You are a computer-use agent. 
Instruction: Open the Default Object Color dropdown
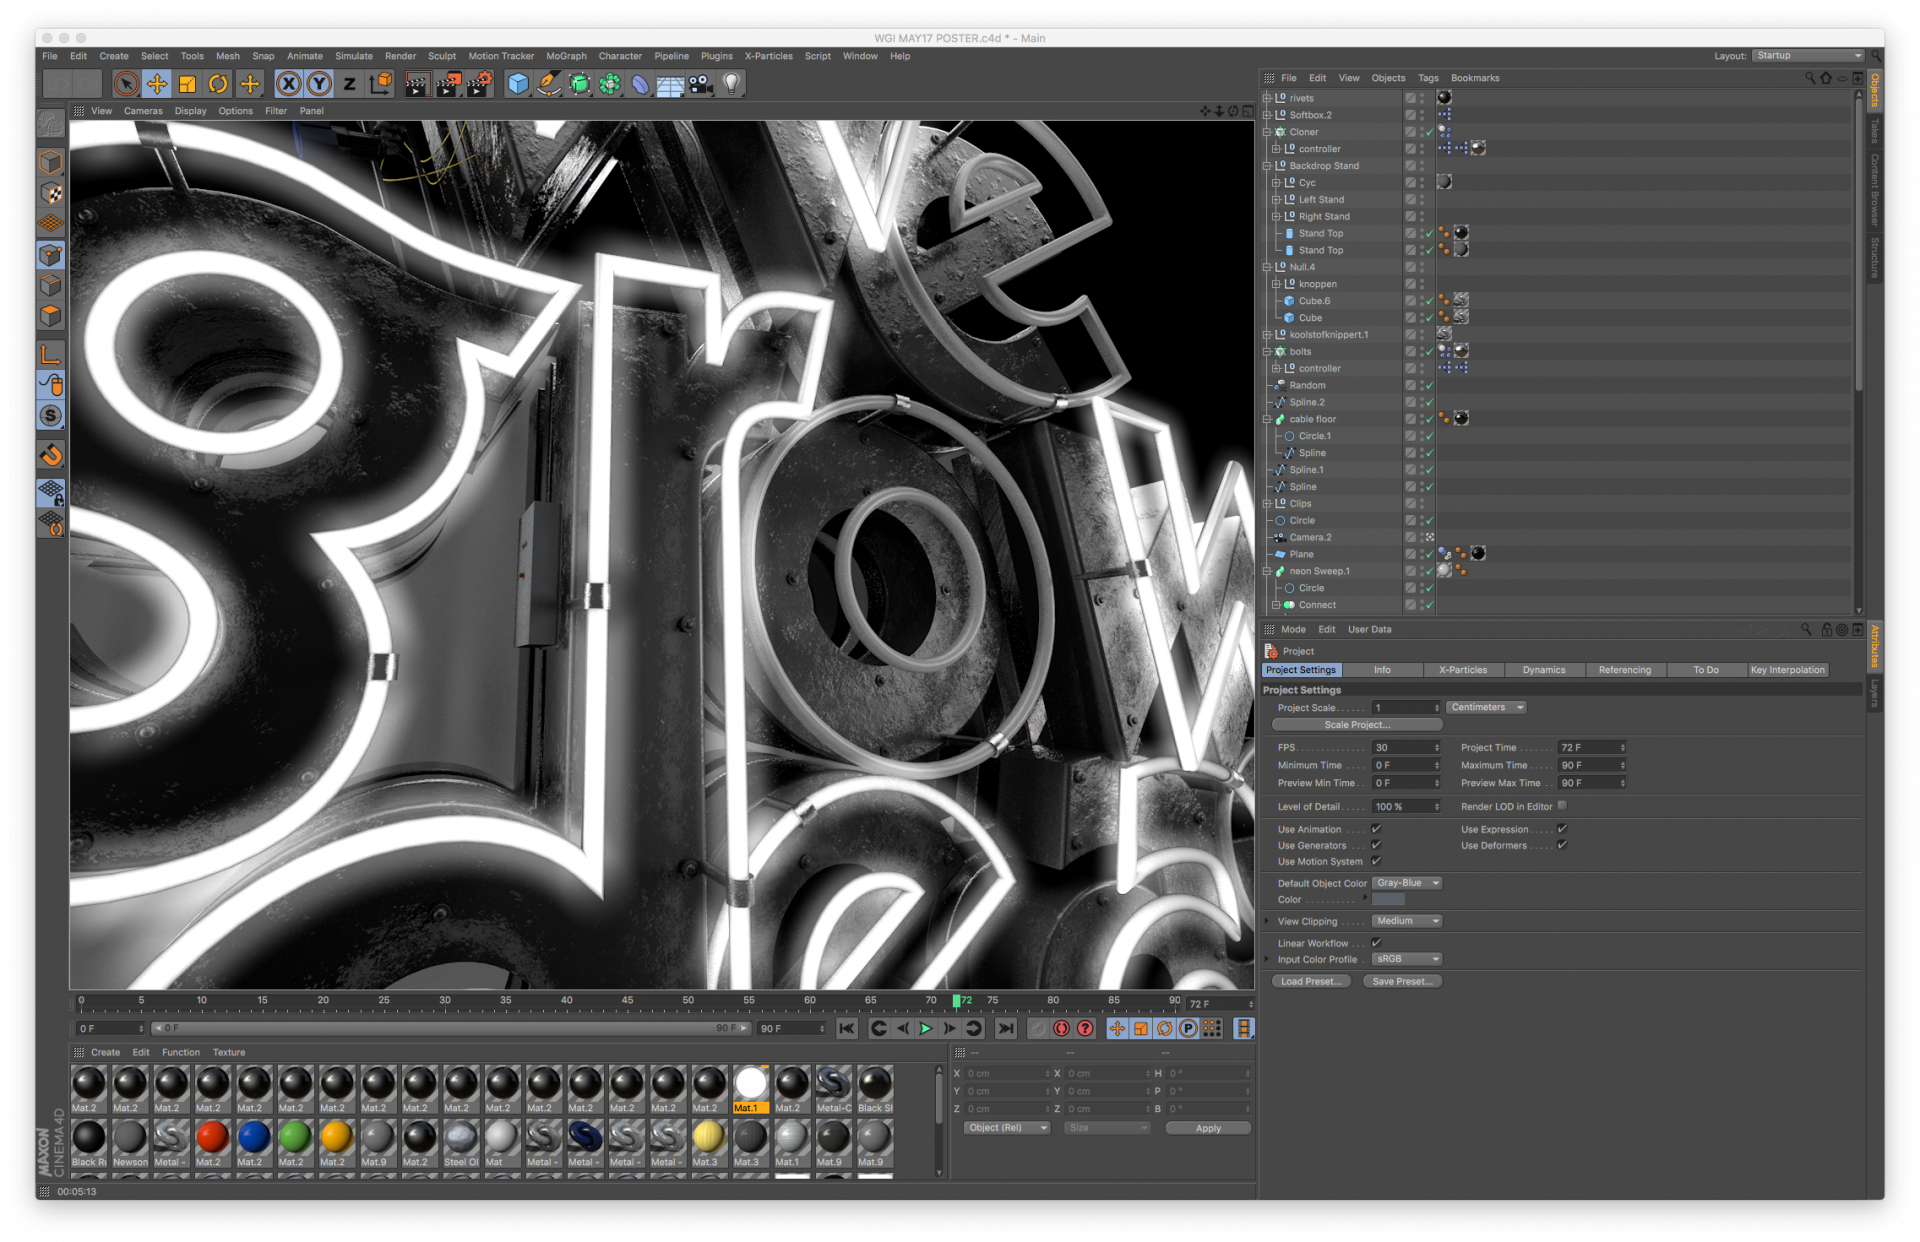1407,883
